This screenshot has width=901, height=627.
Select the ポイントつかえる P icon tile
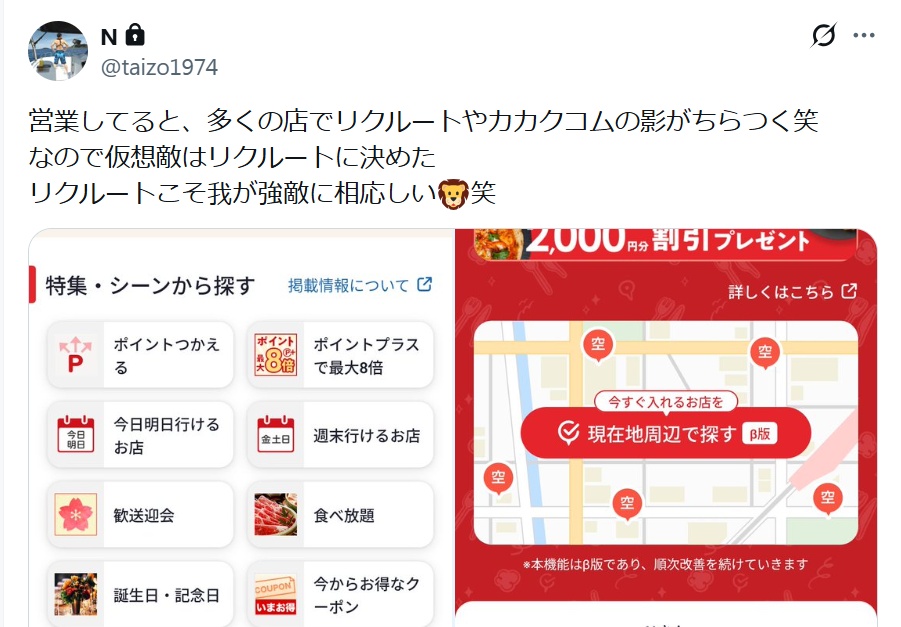(x=140, y=355)
